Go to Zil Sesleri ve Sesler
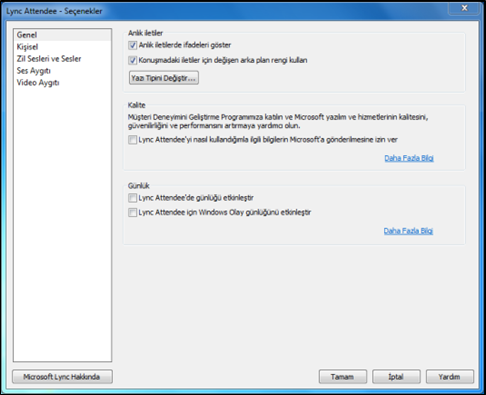The image size is (486, 395). (62, 59)
